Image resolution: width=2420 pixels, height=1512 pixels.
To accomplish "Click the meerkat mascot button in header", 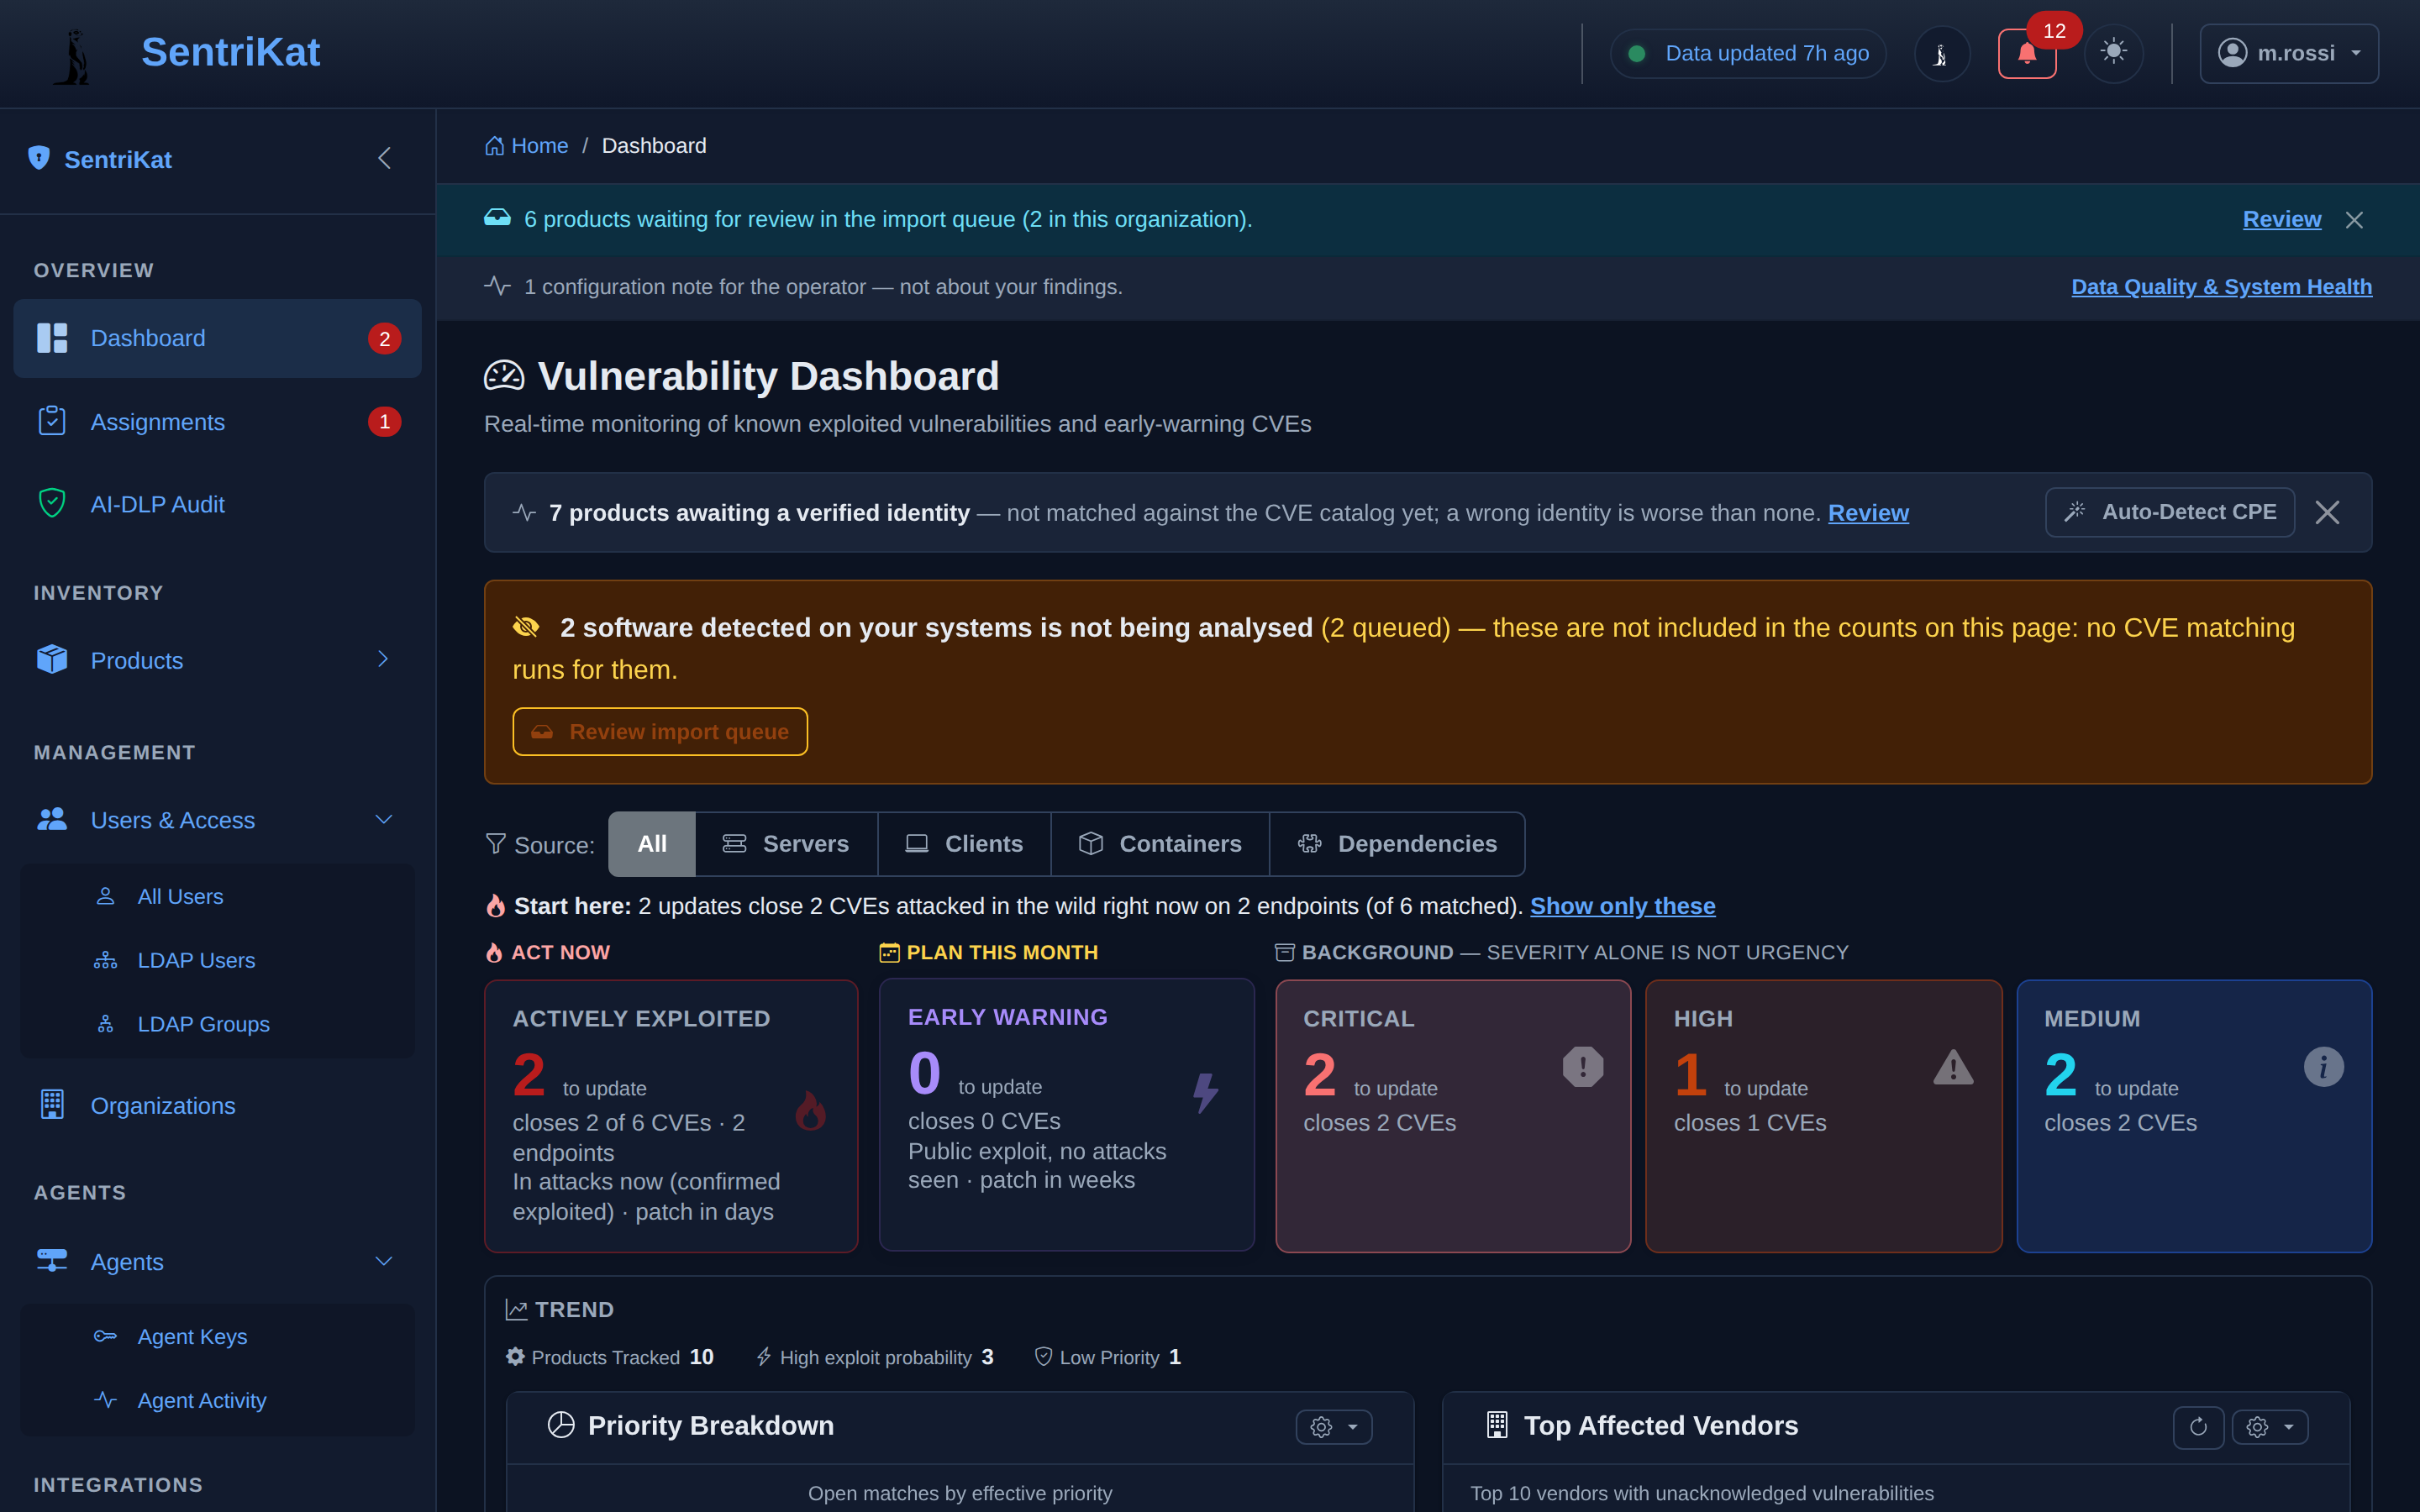I will [x=1941, y=53].
